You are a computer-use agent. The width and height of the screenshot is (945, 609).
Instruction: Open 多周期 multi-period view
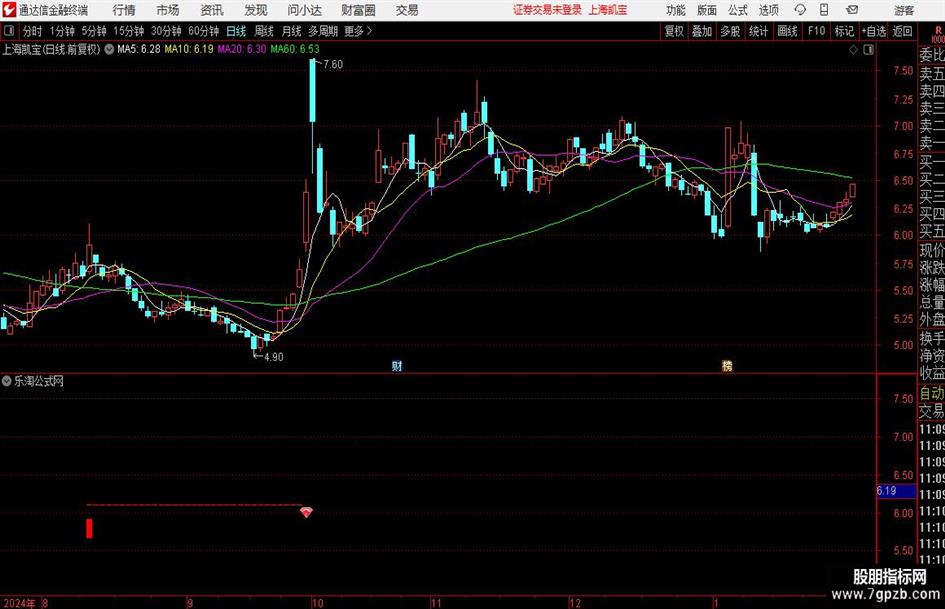[x=324, y=31]
